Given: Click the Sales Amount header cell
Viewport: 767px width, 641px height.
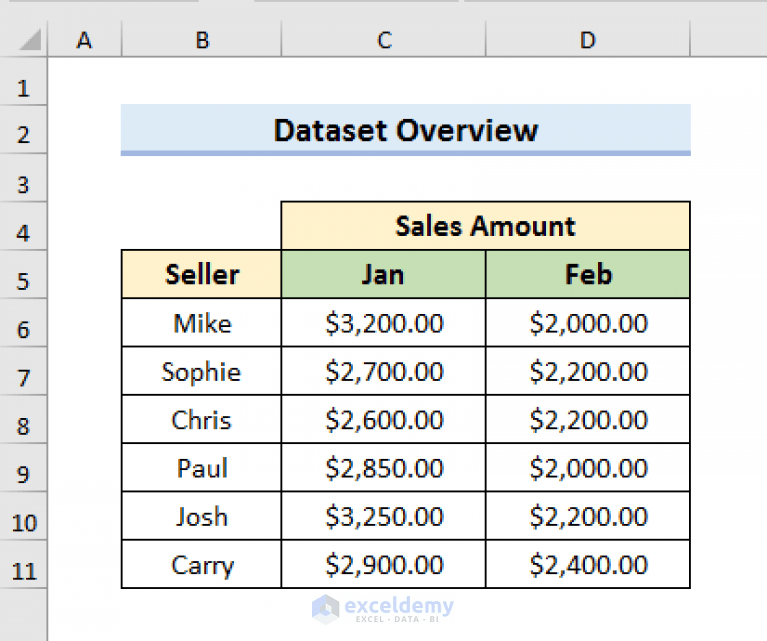Looking at the screenshot, I should [485, 226].
